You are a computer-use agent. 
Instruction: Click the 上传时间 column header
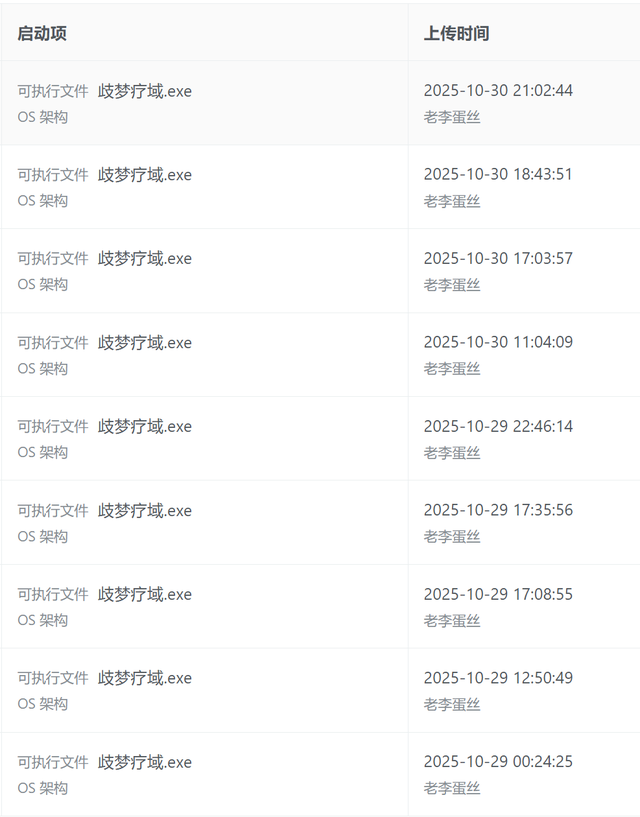coord(456,33)
